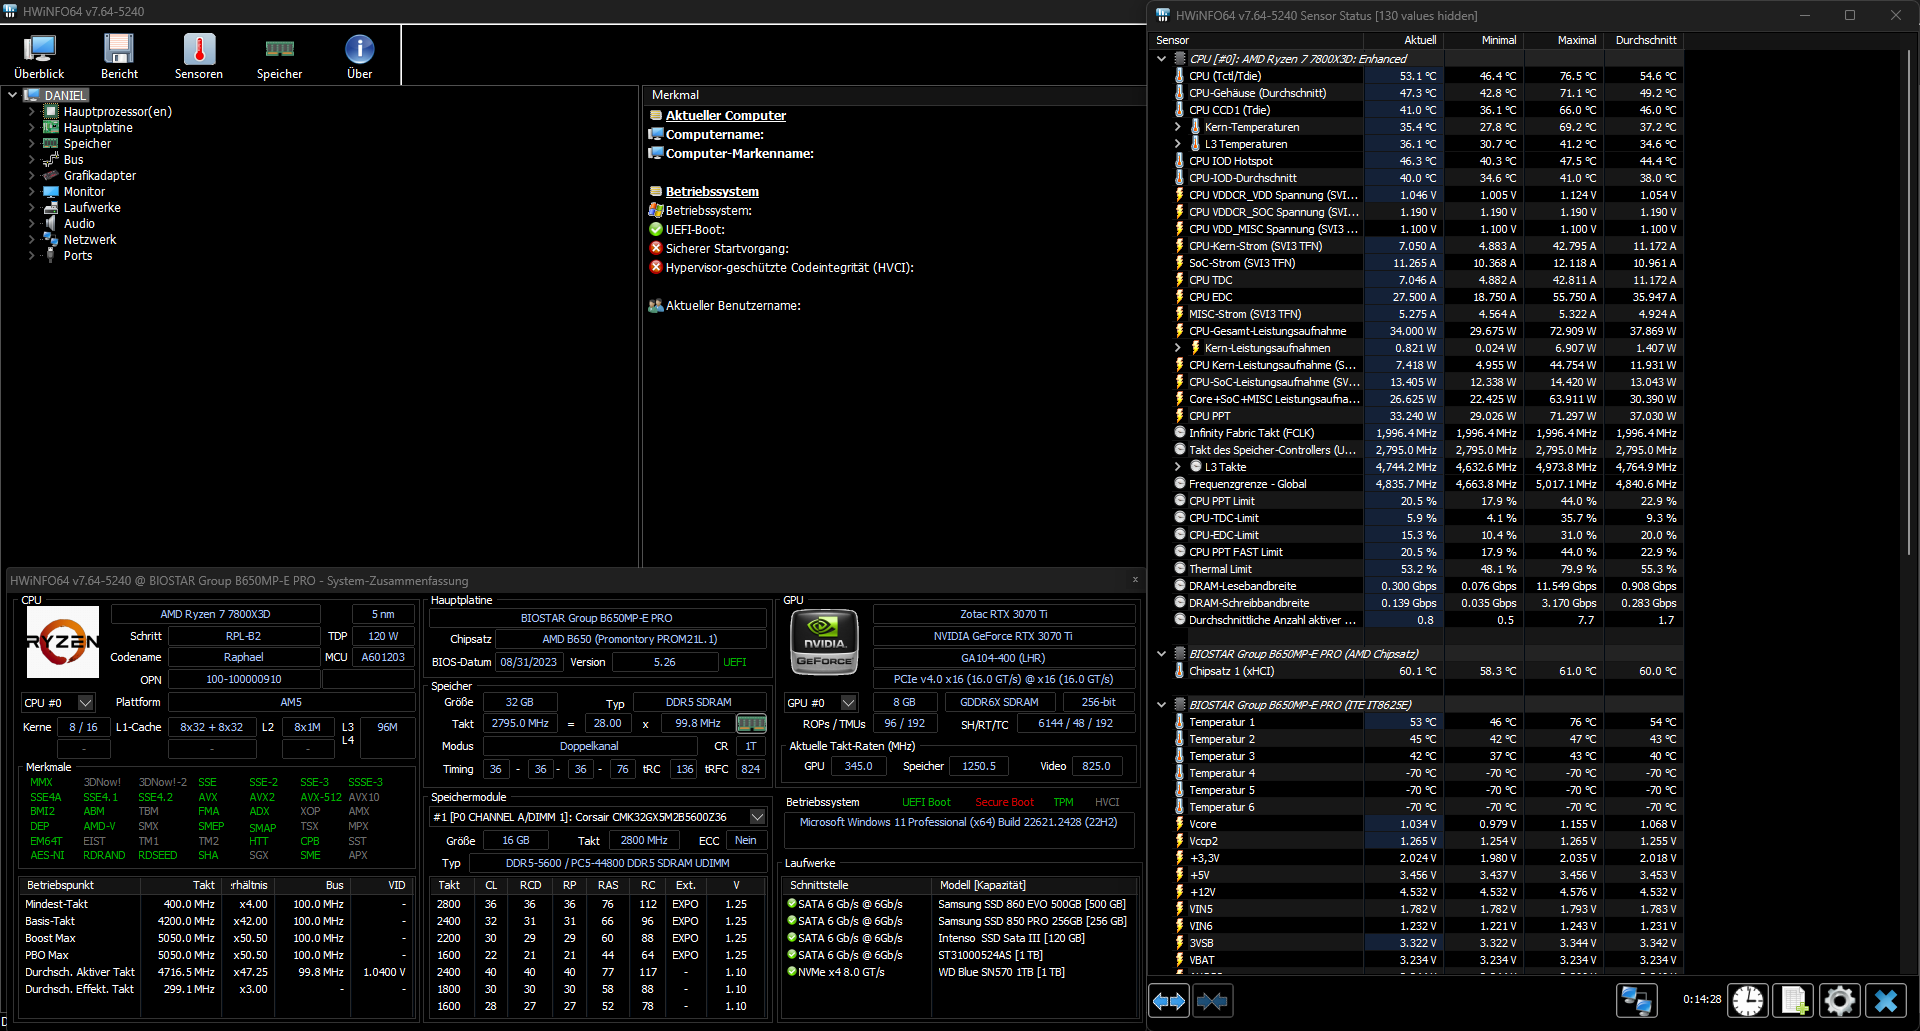
Task: Expand the Kern-Temperaturen sensor group
Action: (1178, 126)
